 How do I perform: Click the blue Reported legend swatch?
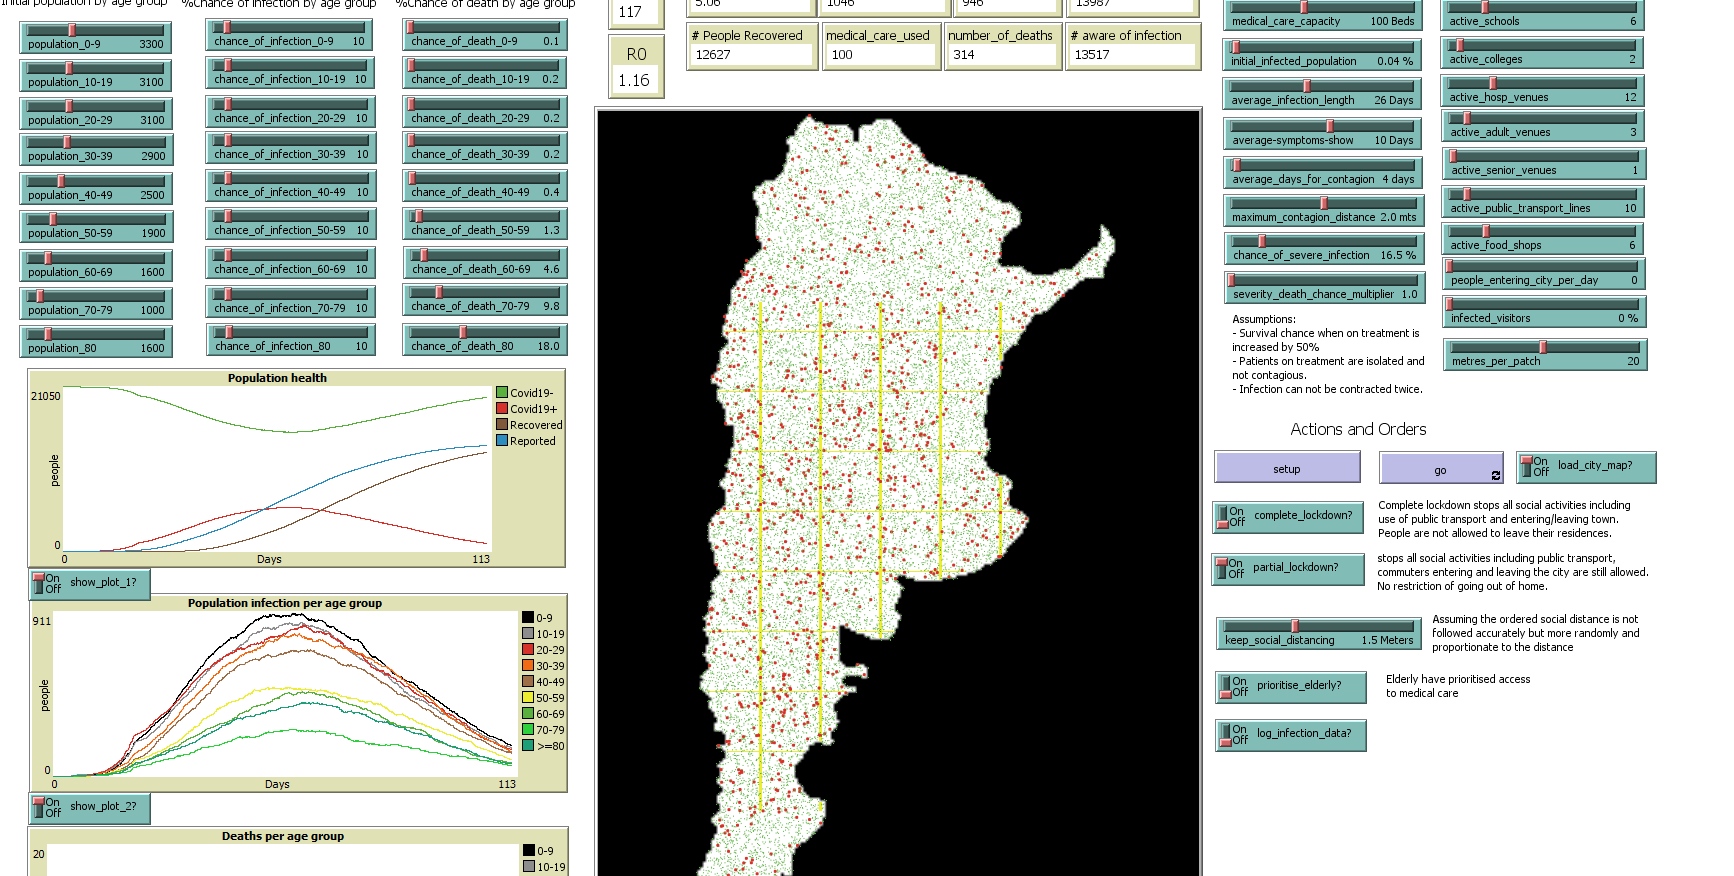tap(502, 441)
